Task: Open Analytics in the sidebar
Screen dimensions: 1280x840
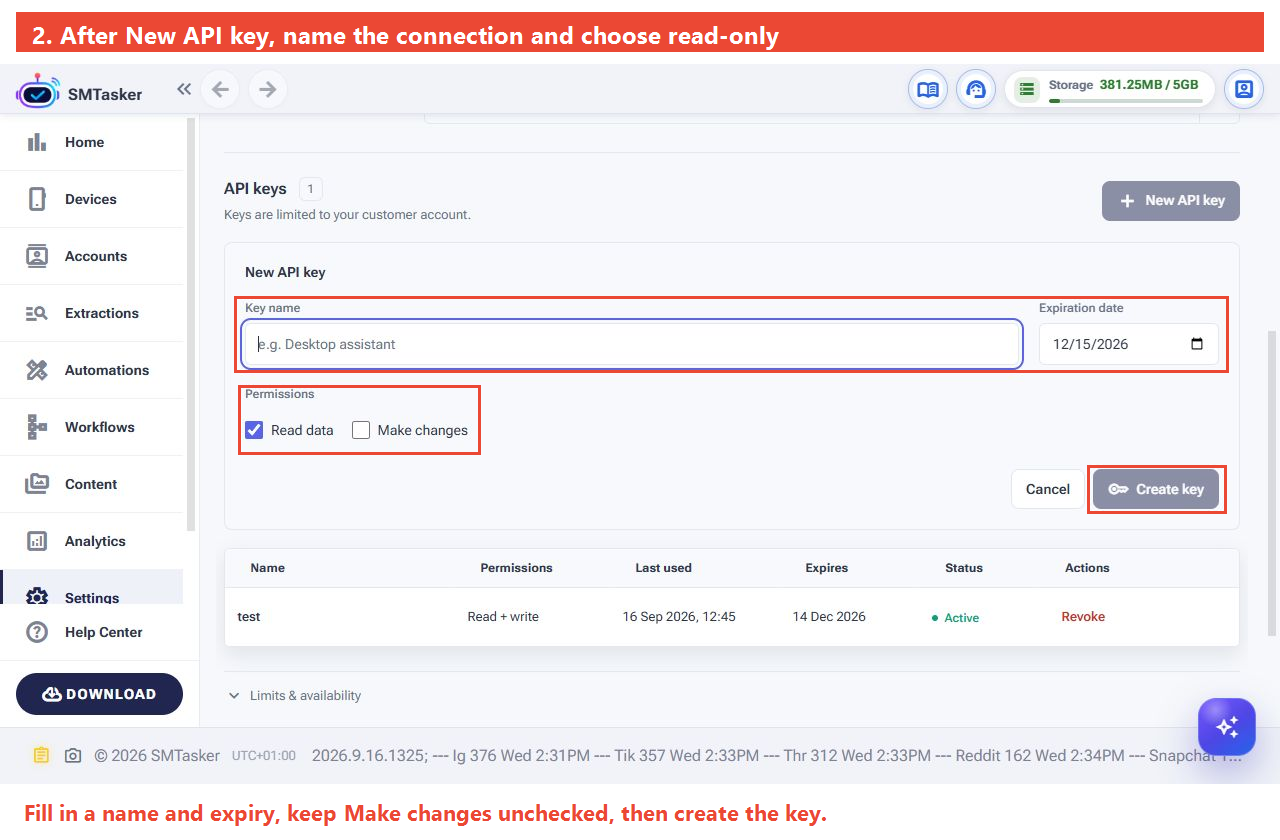Action: [92, 541]
